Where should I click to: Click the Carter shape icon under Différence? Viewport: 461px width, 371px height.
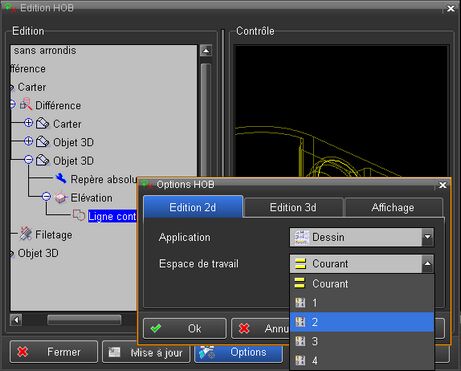[x=43, y=123]
